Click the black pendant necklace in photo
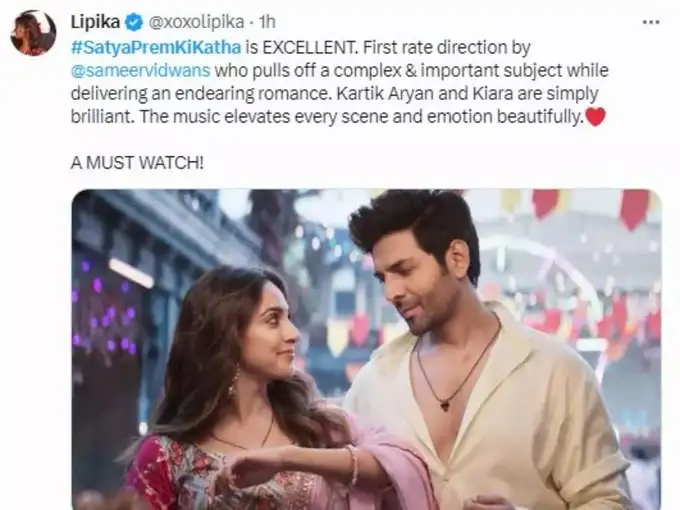Screen dimensions: 680x510 445,405
